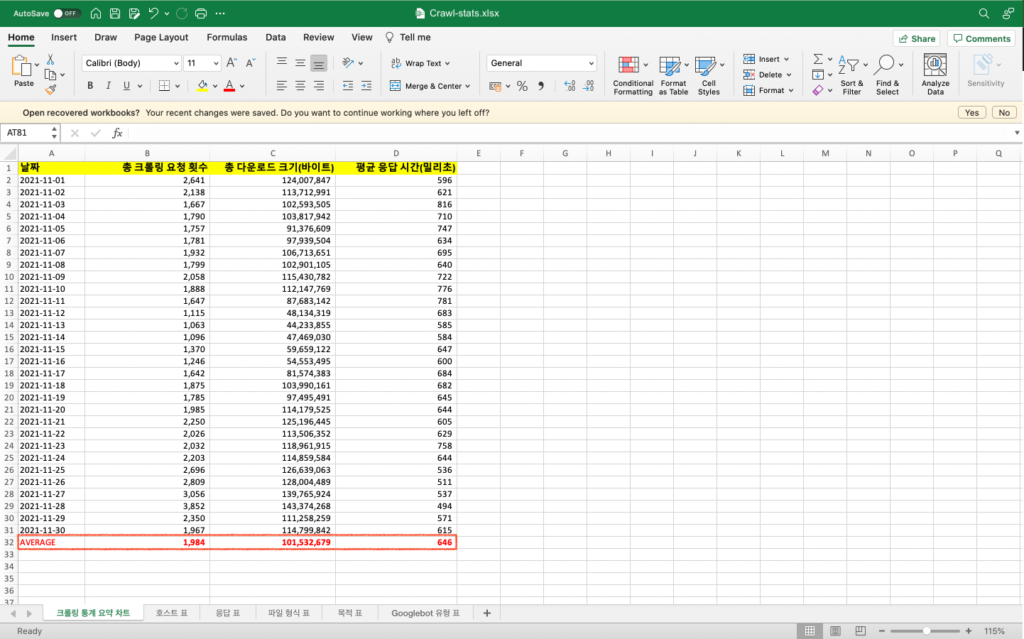Expand the Merge & Center dropdown arrow

click(468, 86)
